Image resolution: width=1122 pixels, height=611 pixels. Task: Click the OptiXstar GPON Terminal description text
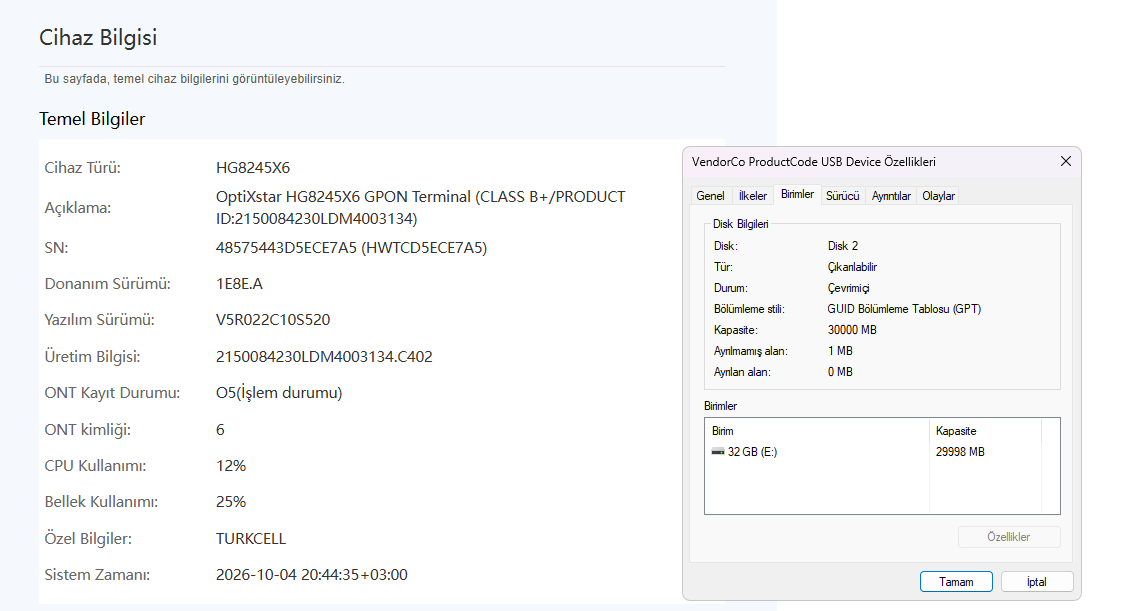coord(421,207)
